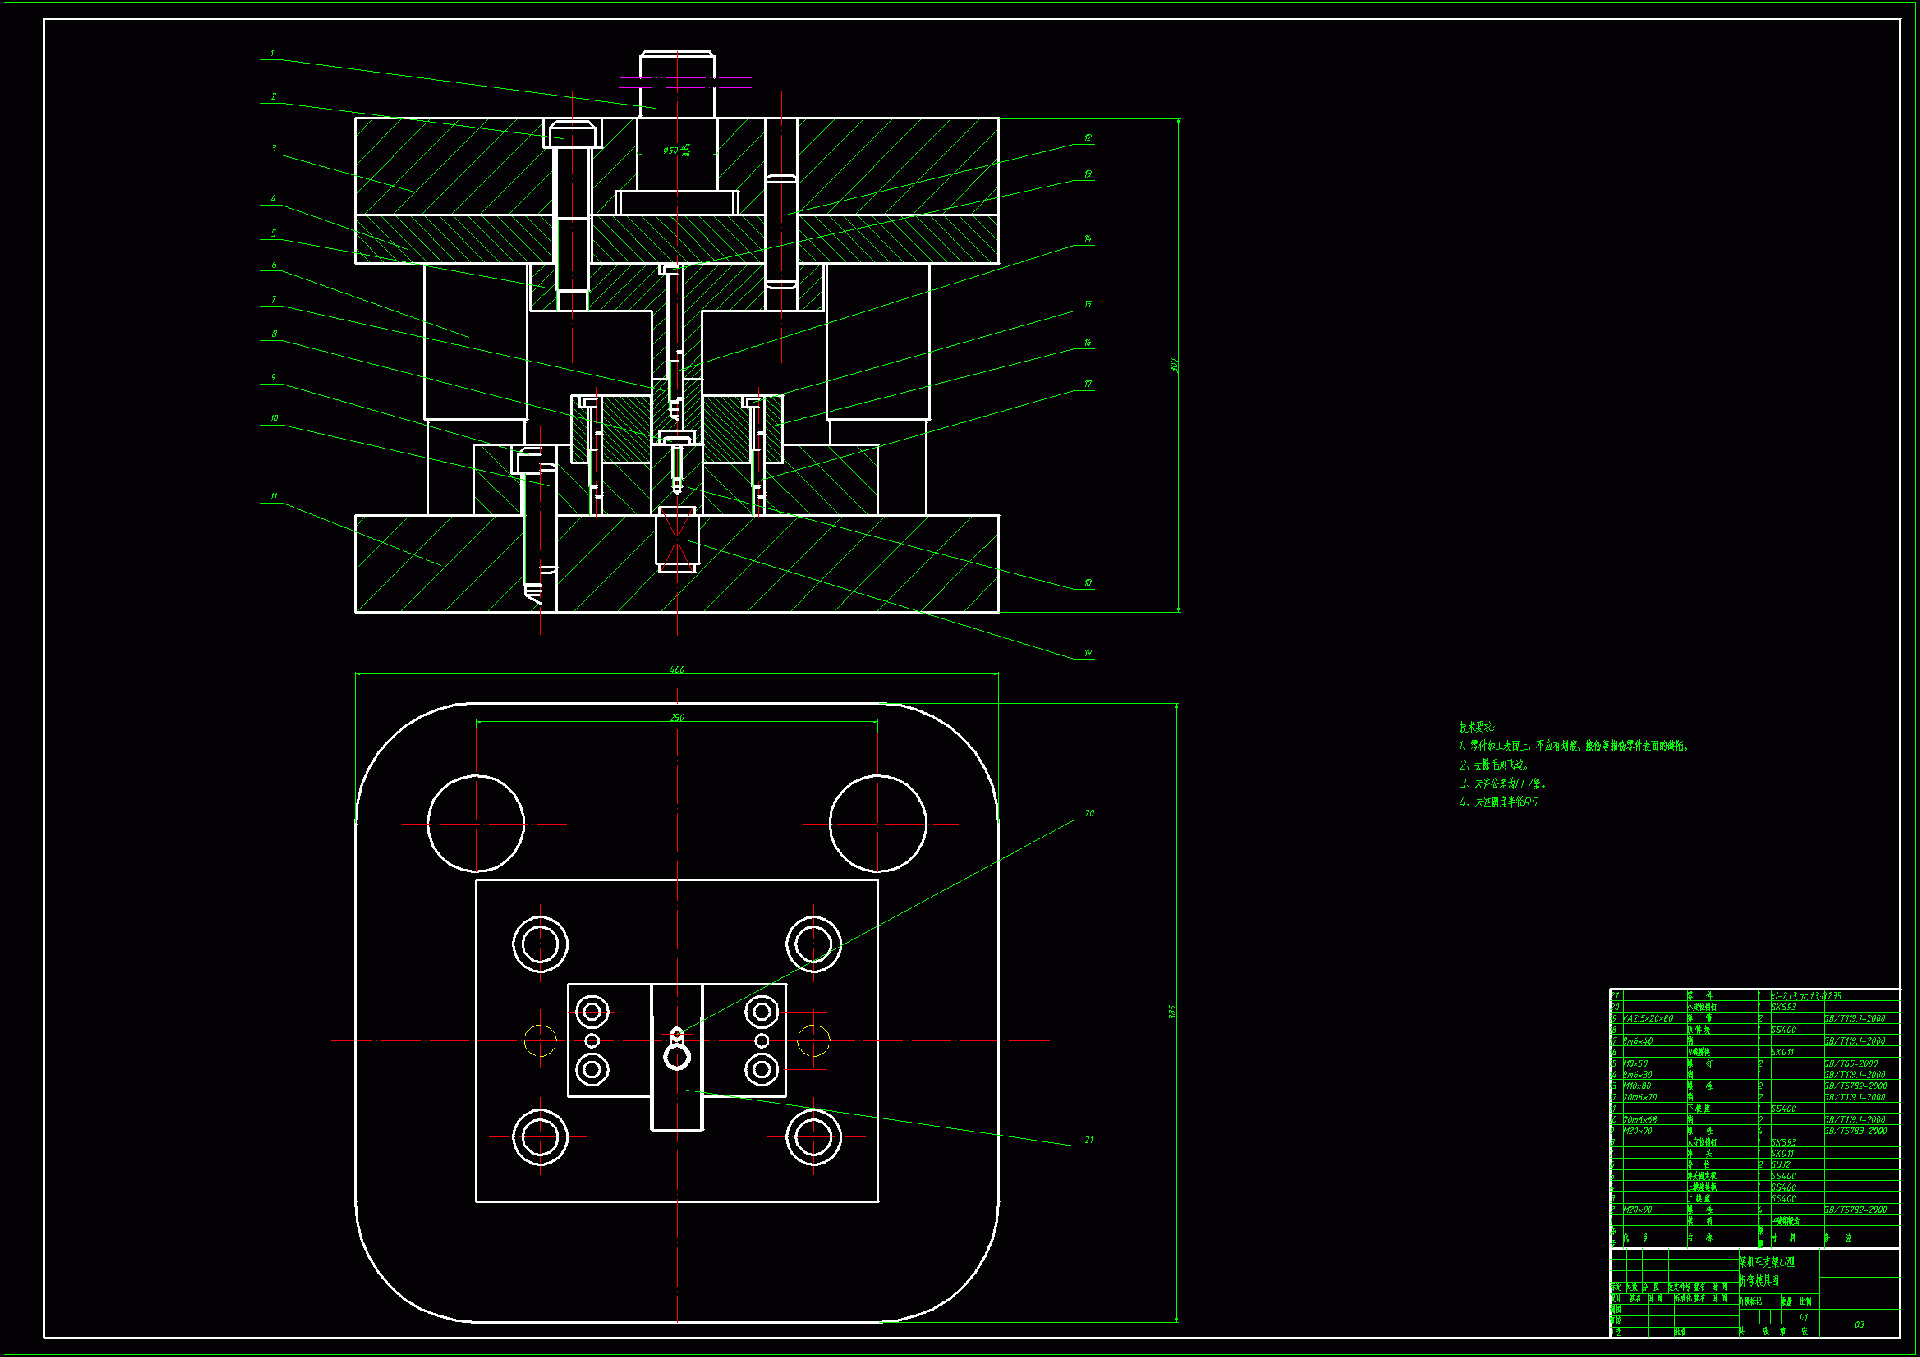
Task: Select the yellow dashed circle left of die
Action: click(540, 1040)
